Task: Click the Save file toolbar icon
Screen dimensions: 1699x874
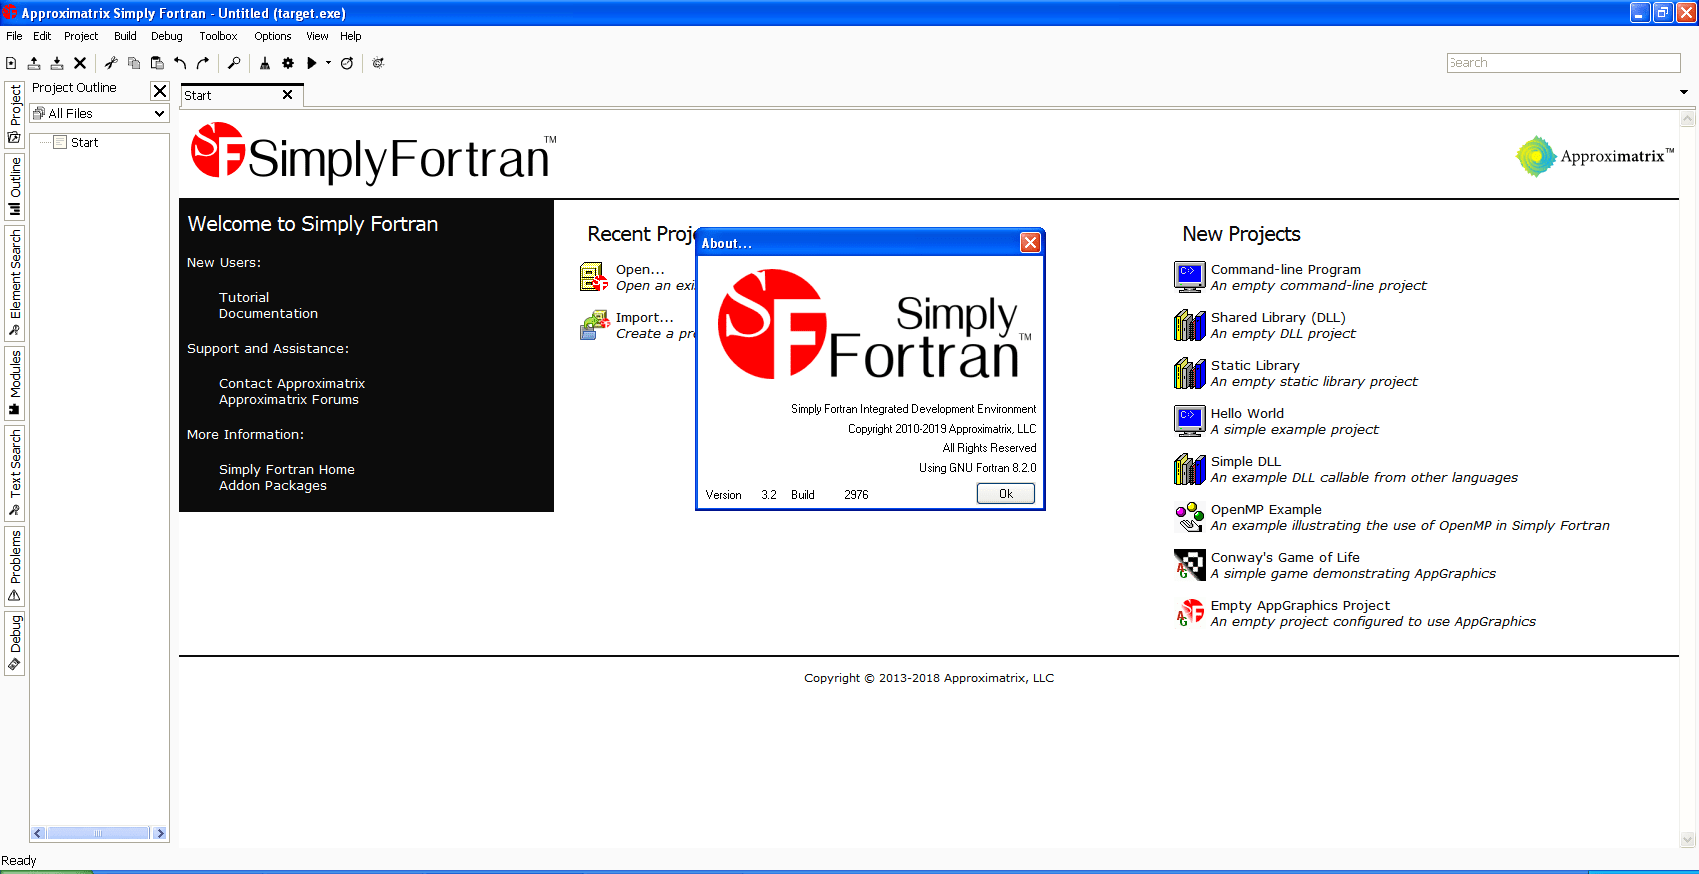Action: (57, 63)
